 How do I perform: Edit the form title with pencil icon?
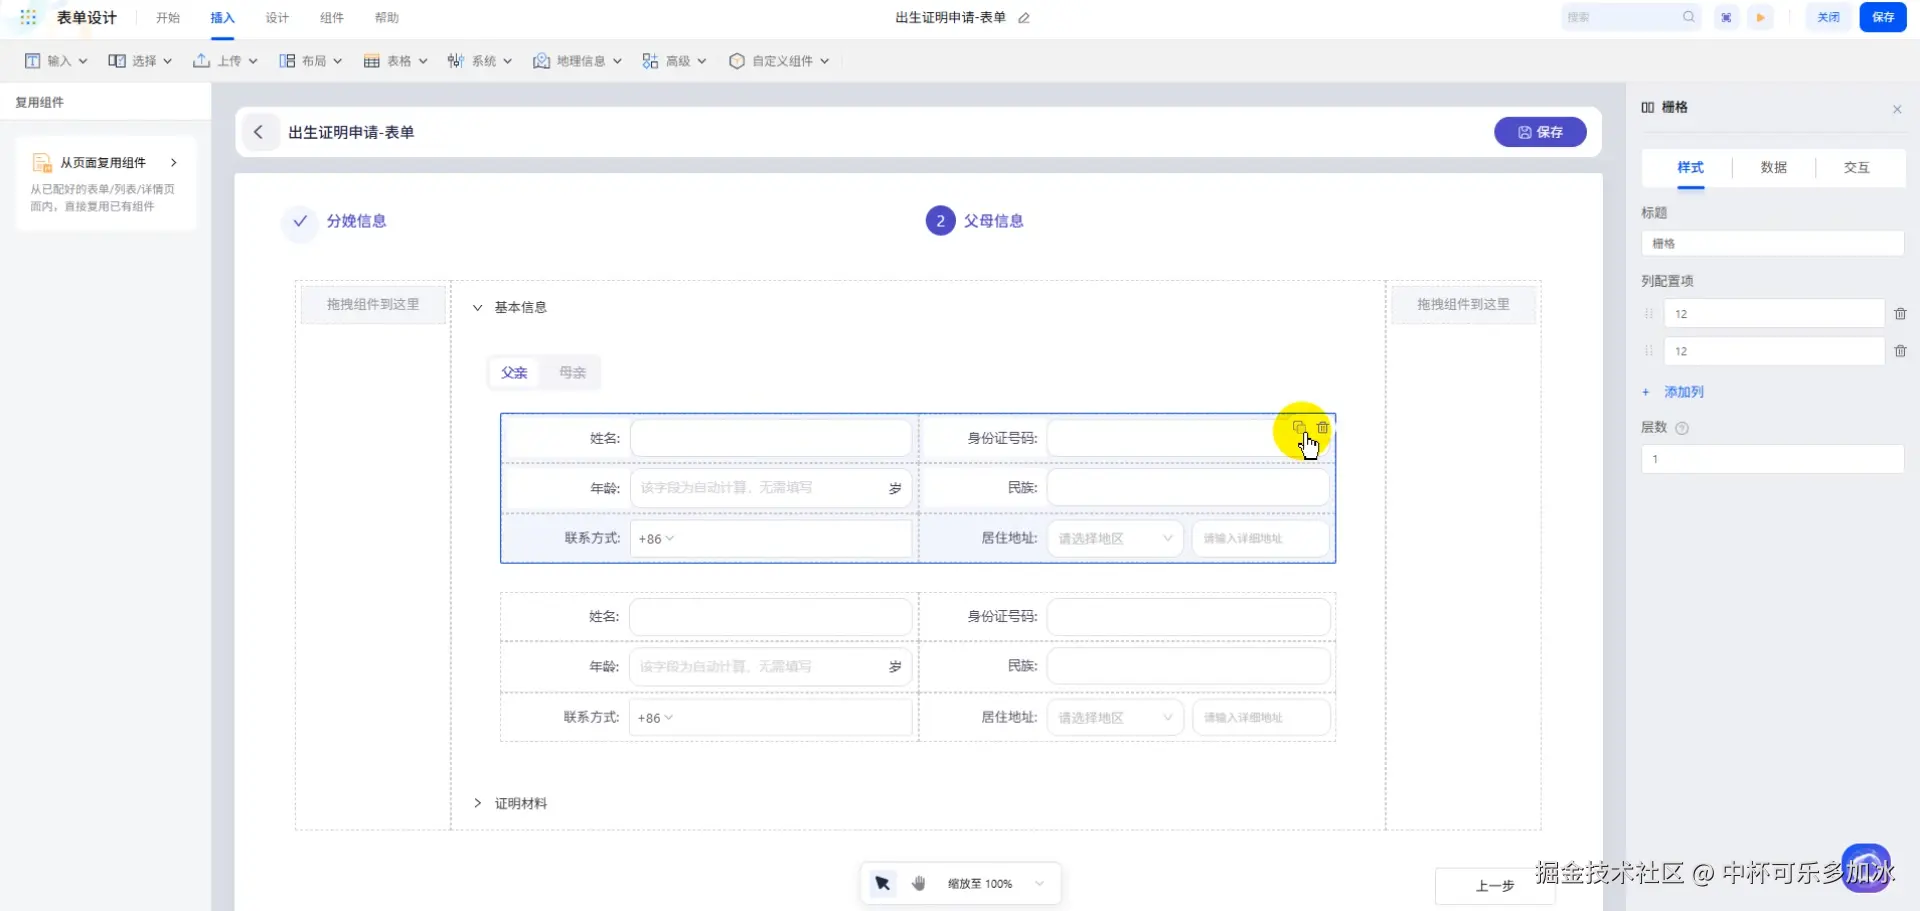(1024, 18)
